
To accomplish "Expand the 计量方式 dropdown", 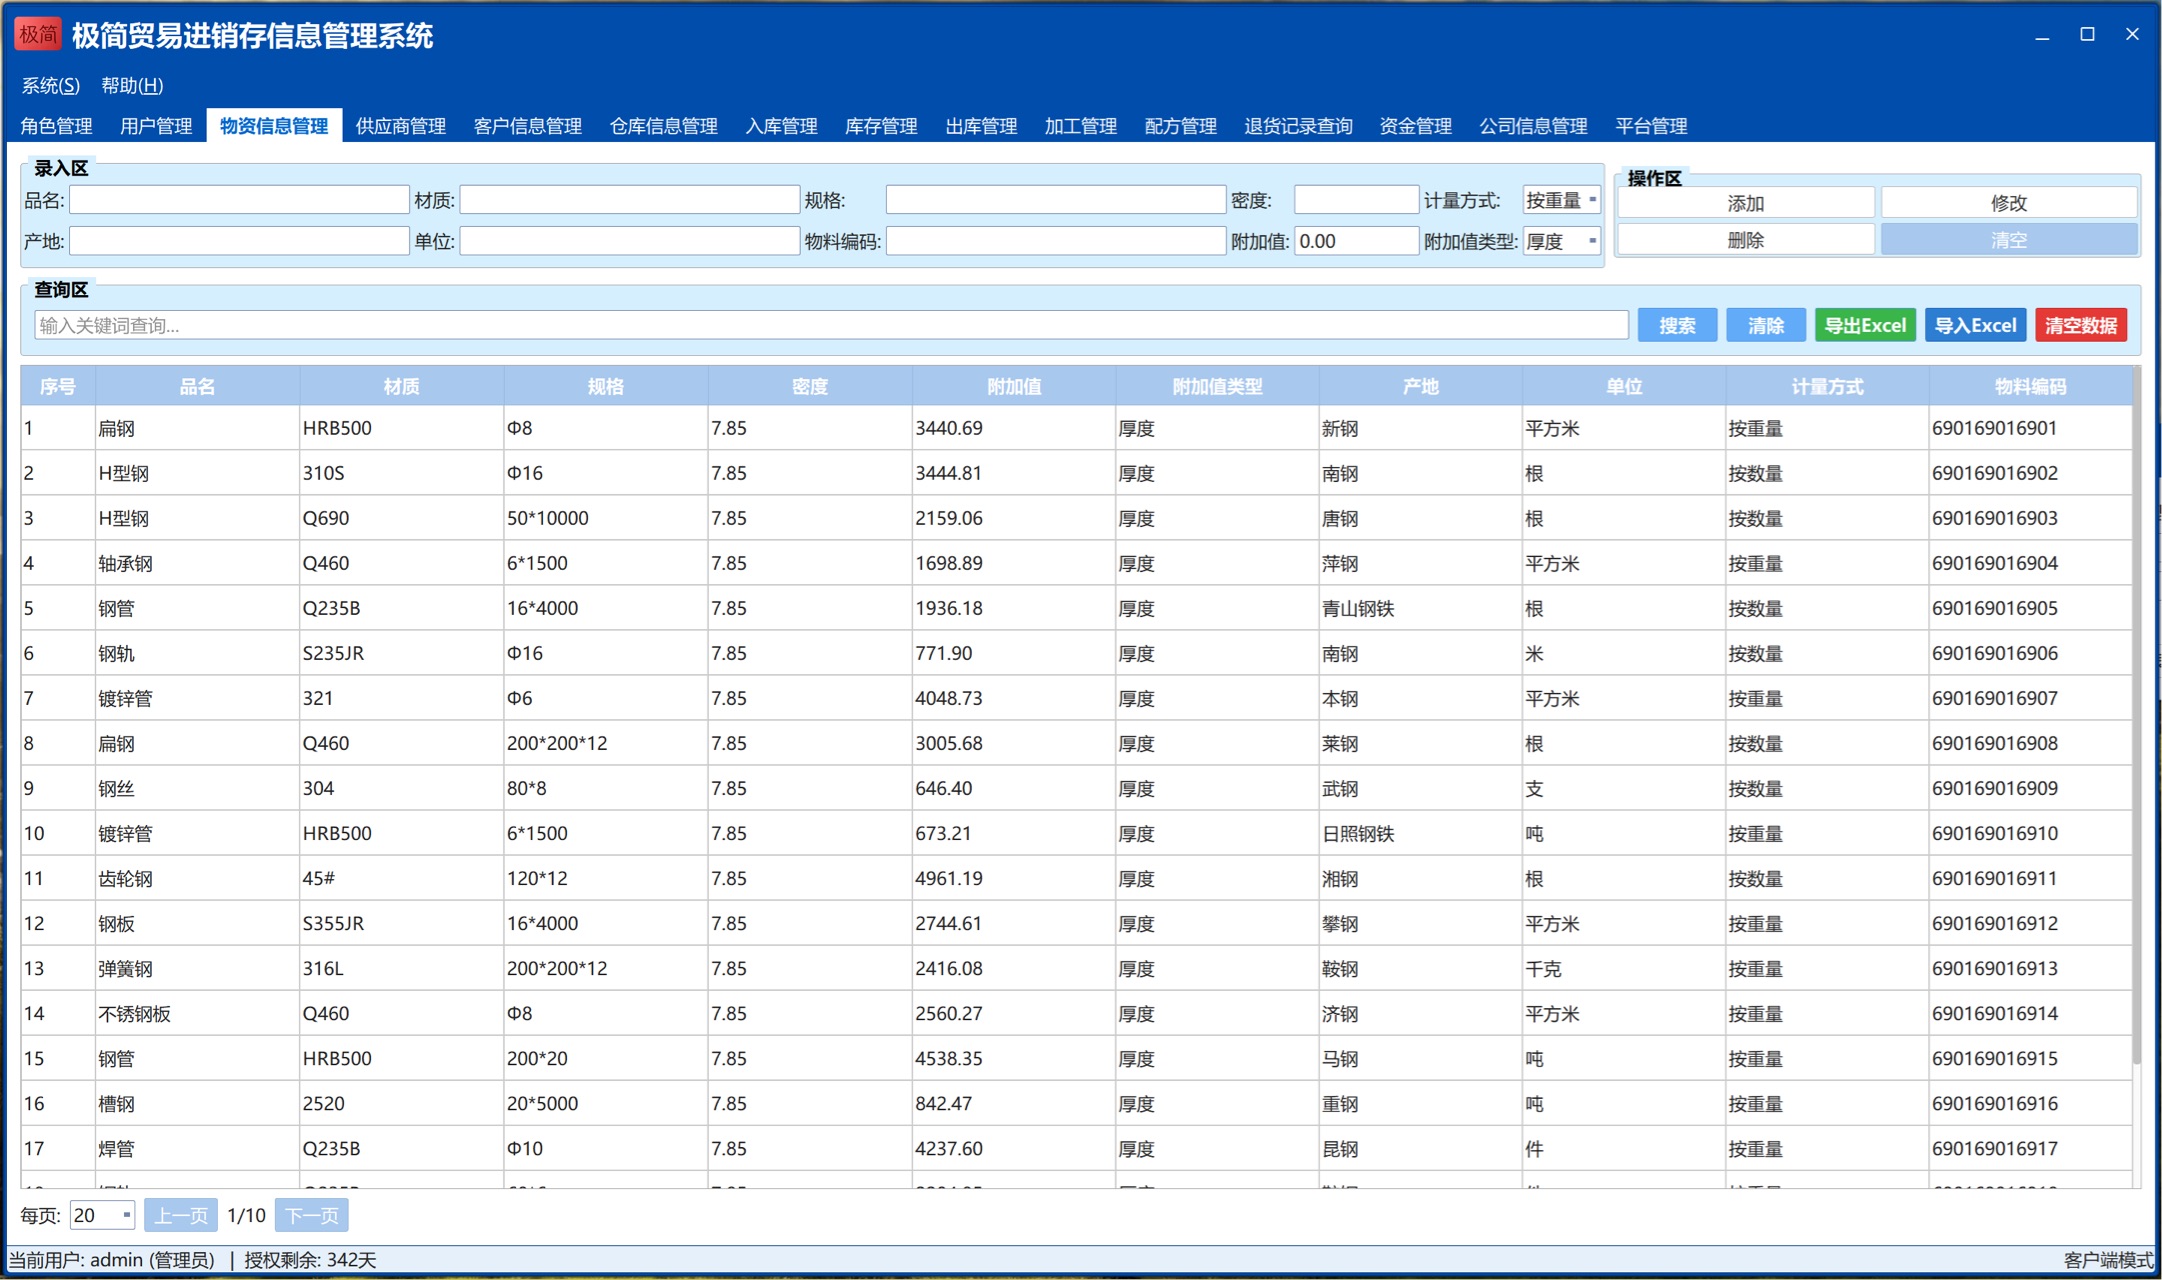I will tap(1561, 200).
